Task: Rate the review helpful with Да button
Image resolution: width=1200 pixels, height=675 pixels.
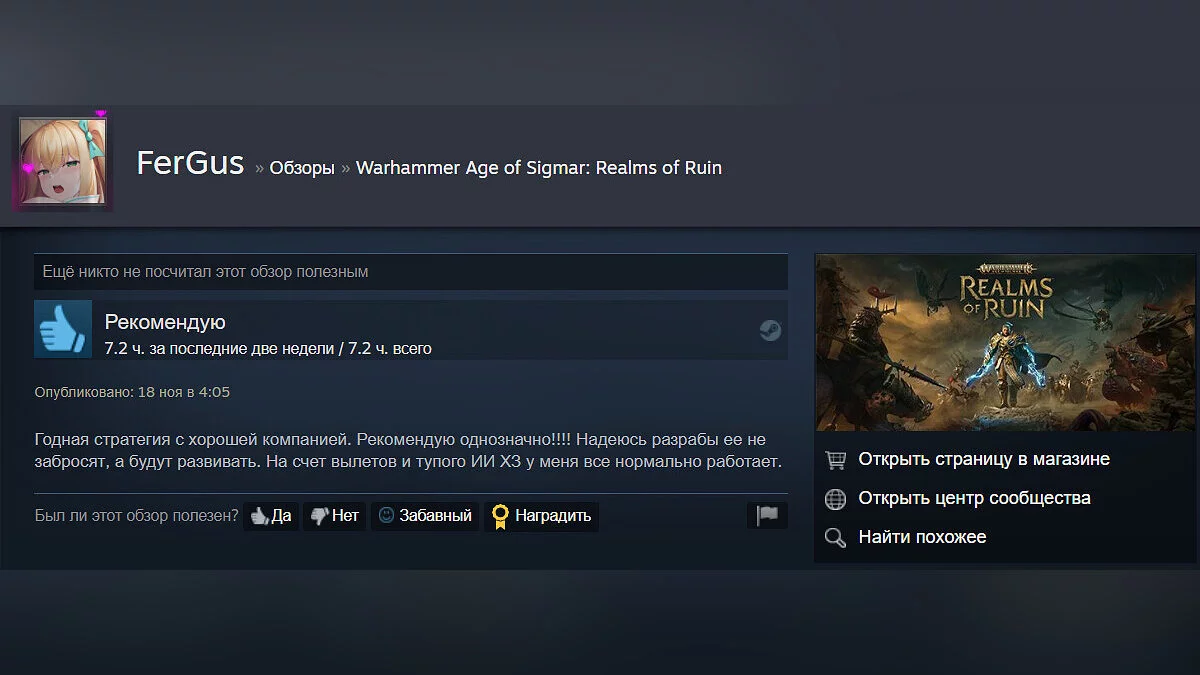Action: tap(271, 516)
